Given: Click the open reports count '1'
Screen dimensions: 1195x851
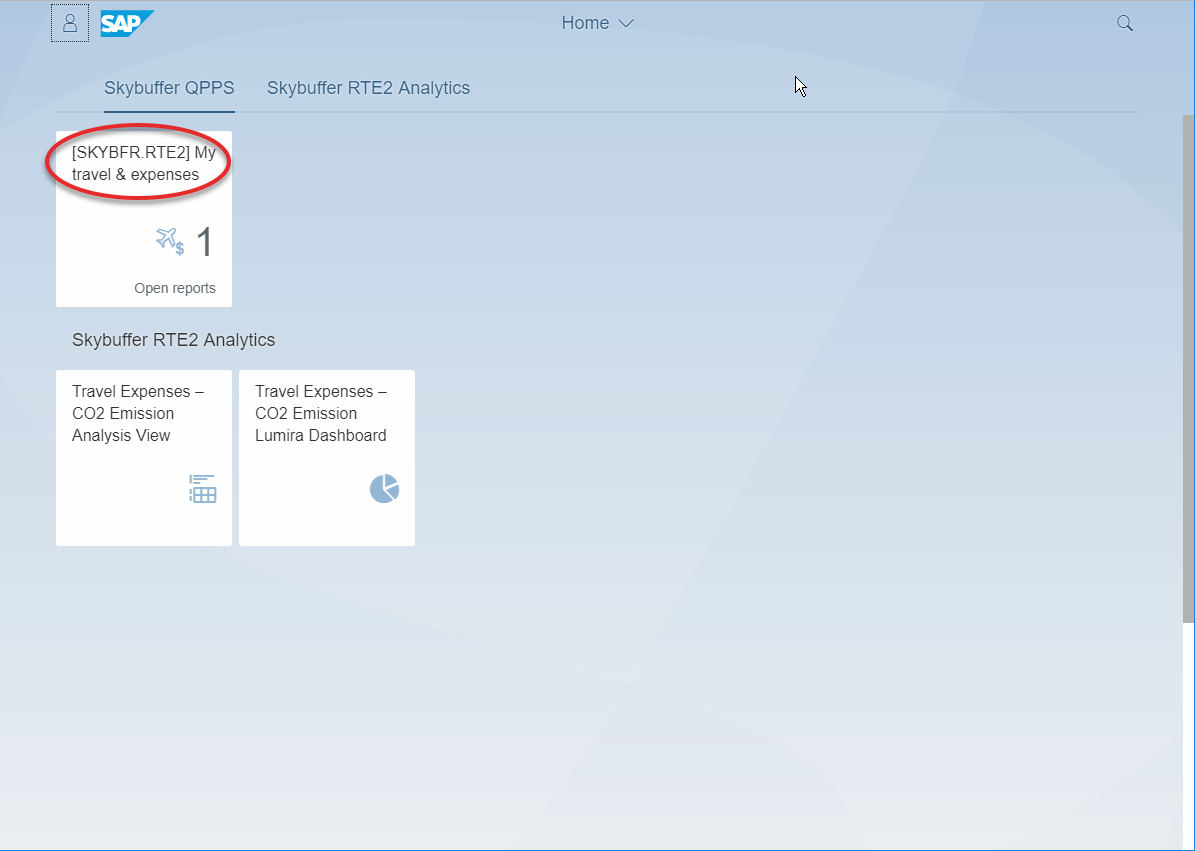Looking at the screenshot, I should [x=205, y=242].
